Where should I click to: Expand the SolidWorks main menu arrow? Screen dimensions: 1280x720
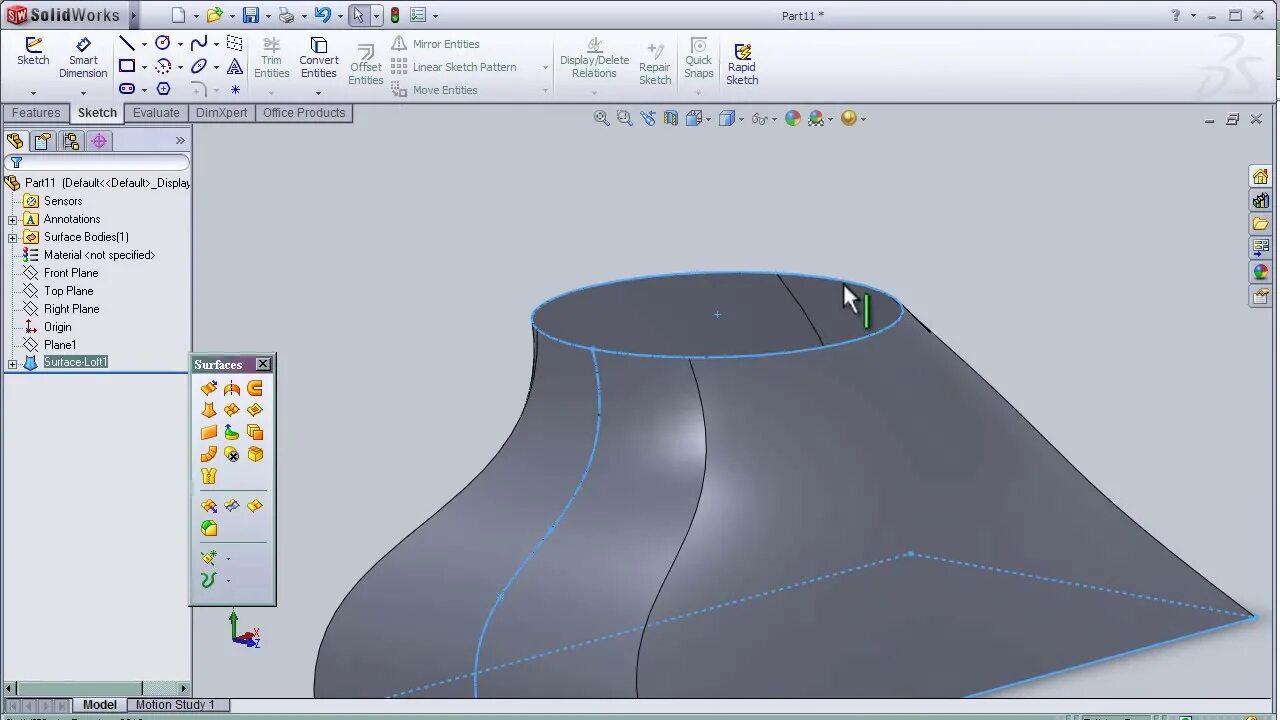133,15
